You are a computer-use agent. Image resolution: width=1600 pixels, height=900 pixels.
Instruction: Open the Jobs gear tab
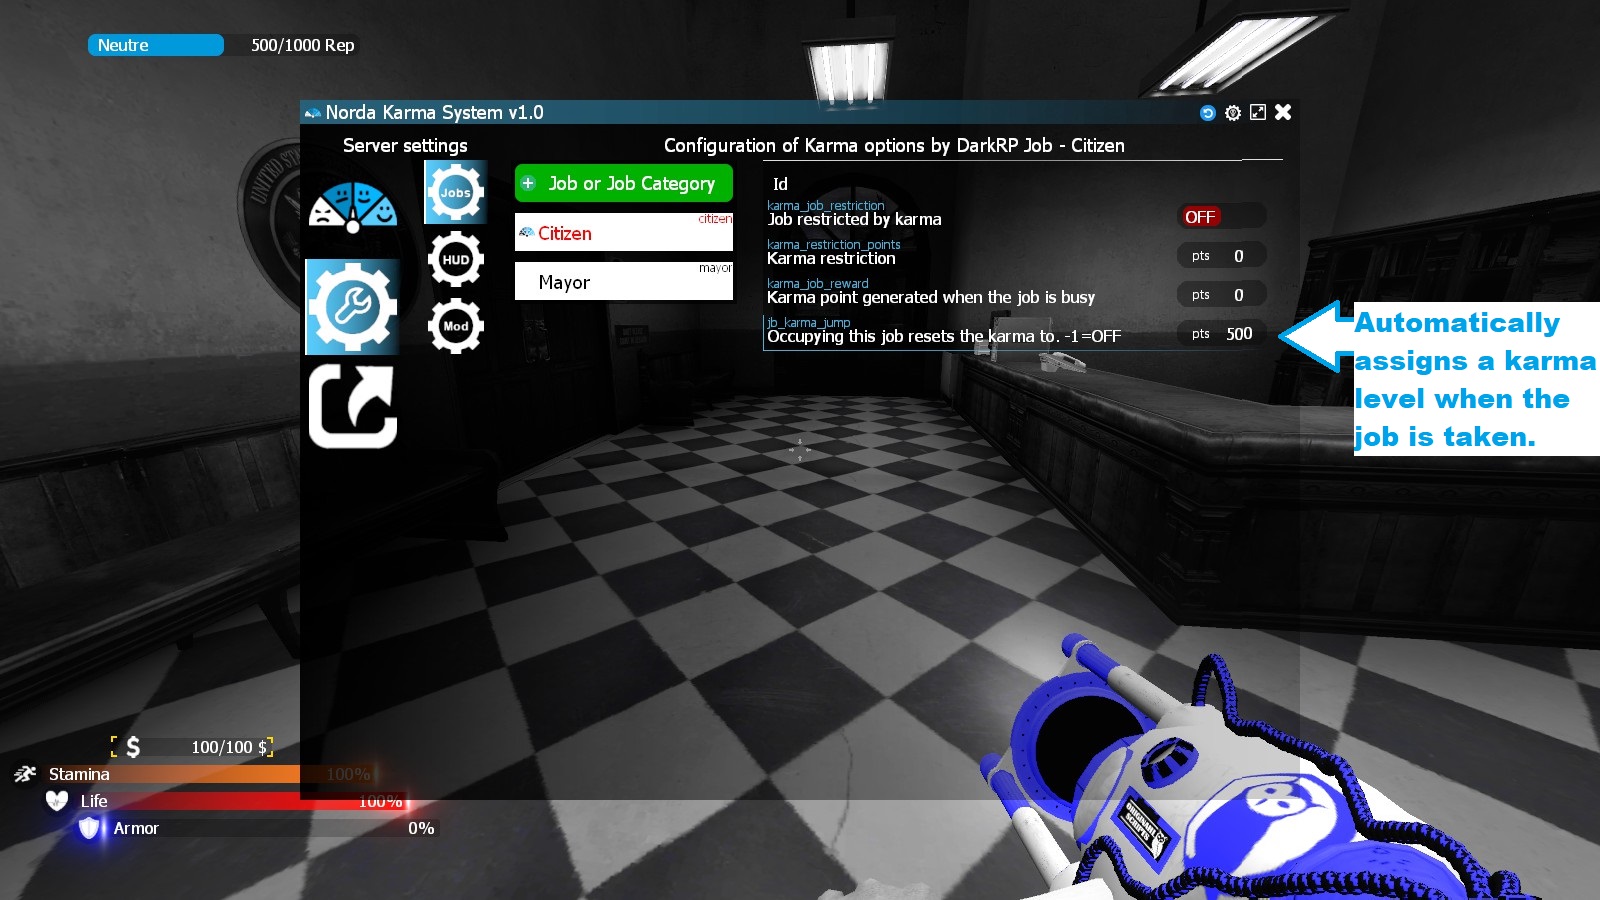coord(456,192)
